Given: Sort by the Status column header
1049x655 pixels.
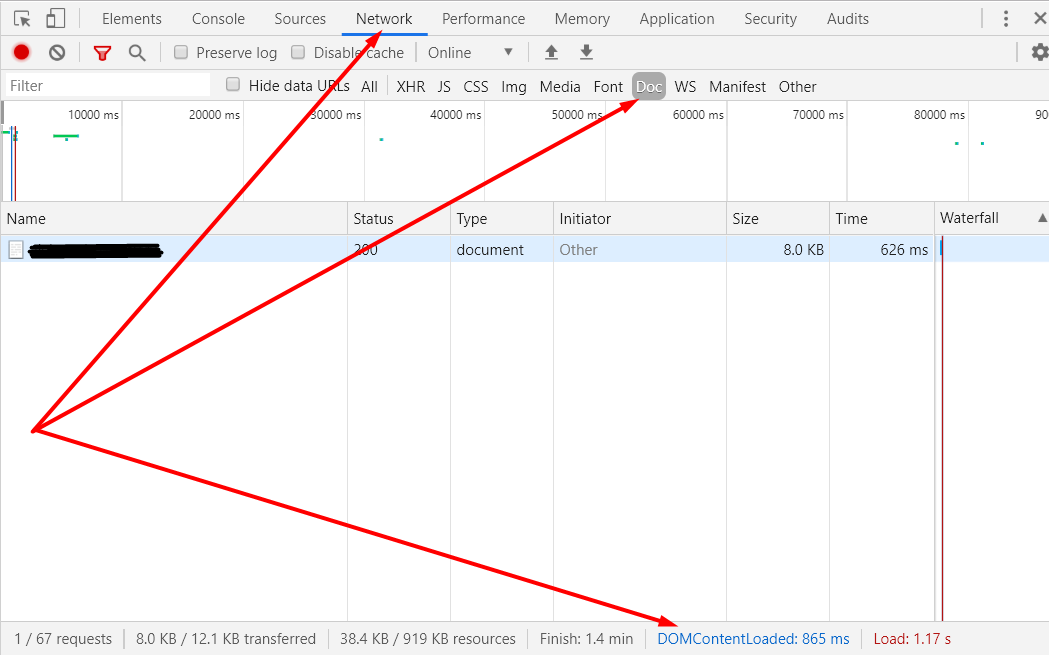Looking at the screenshot, I should point(399,219).
